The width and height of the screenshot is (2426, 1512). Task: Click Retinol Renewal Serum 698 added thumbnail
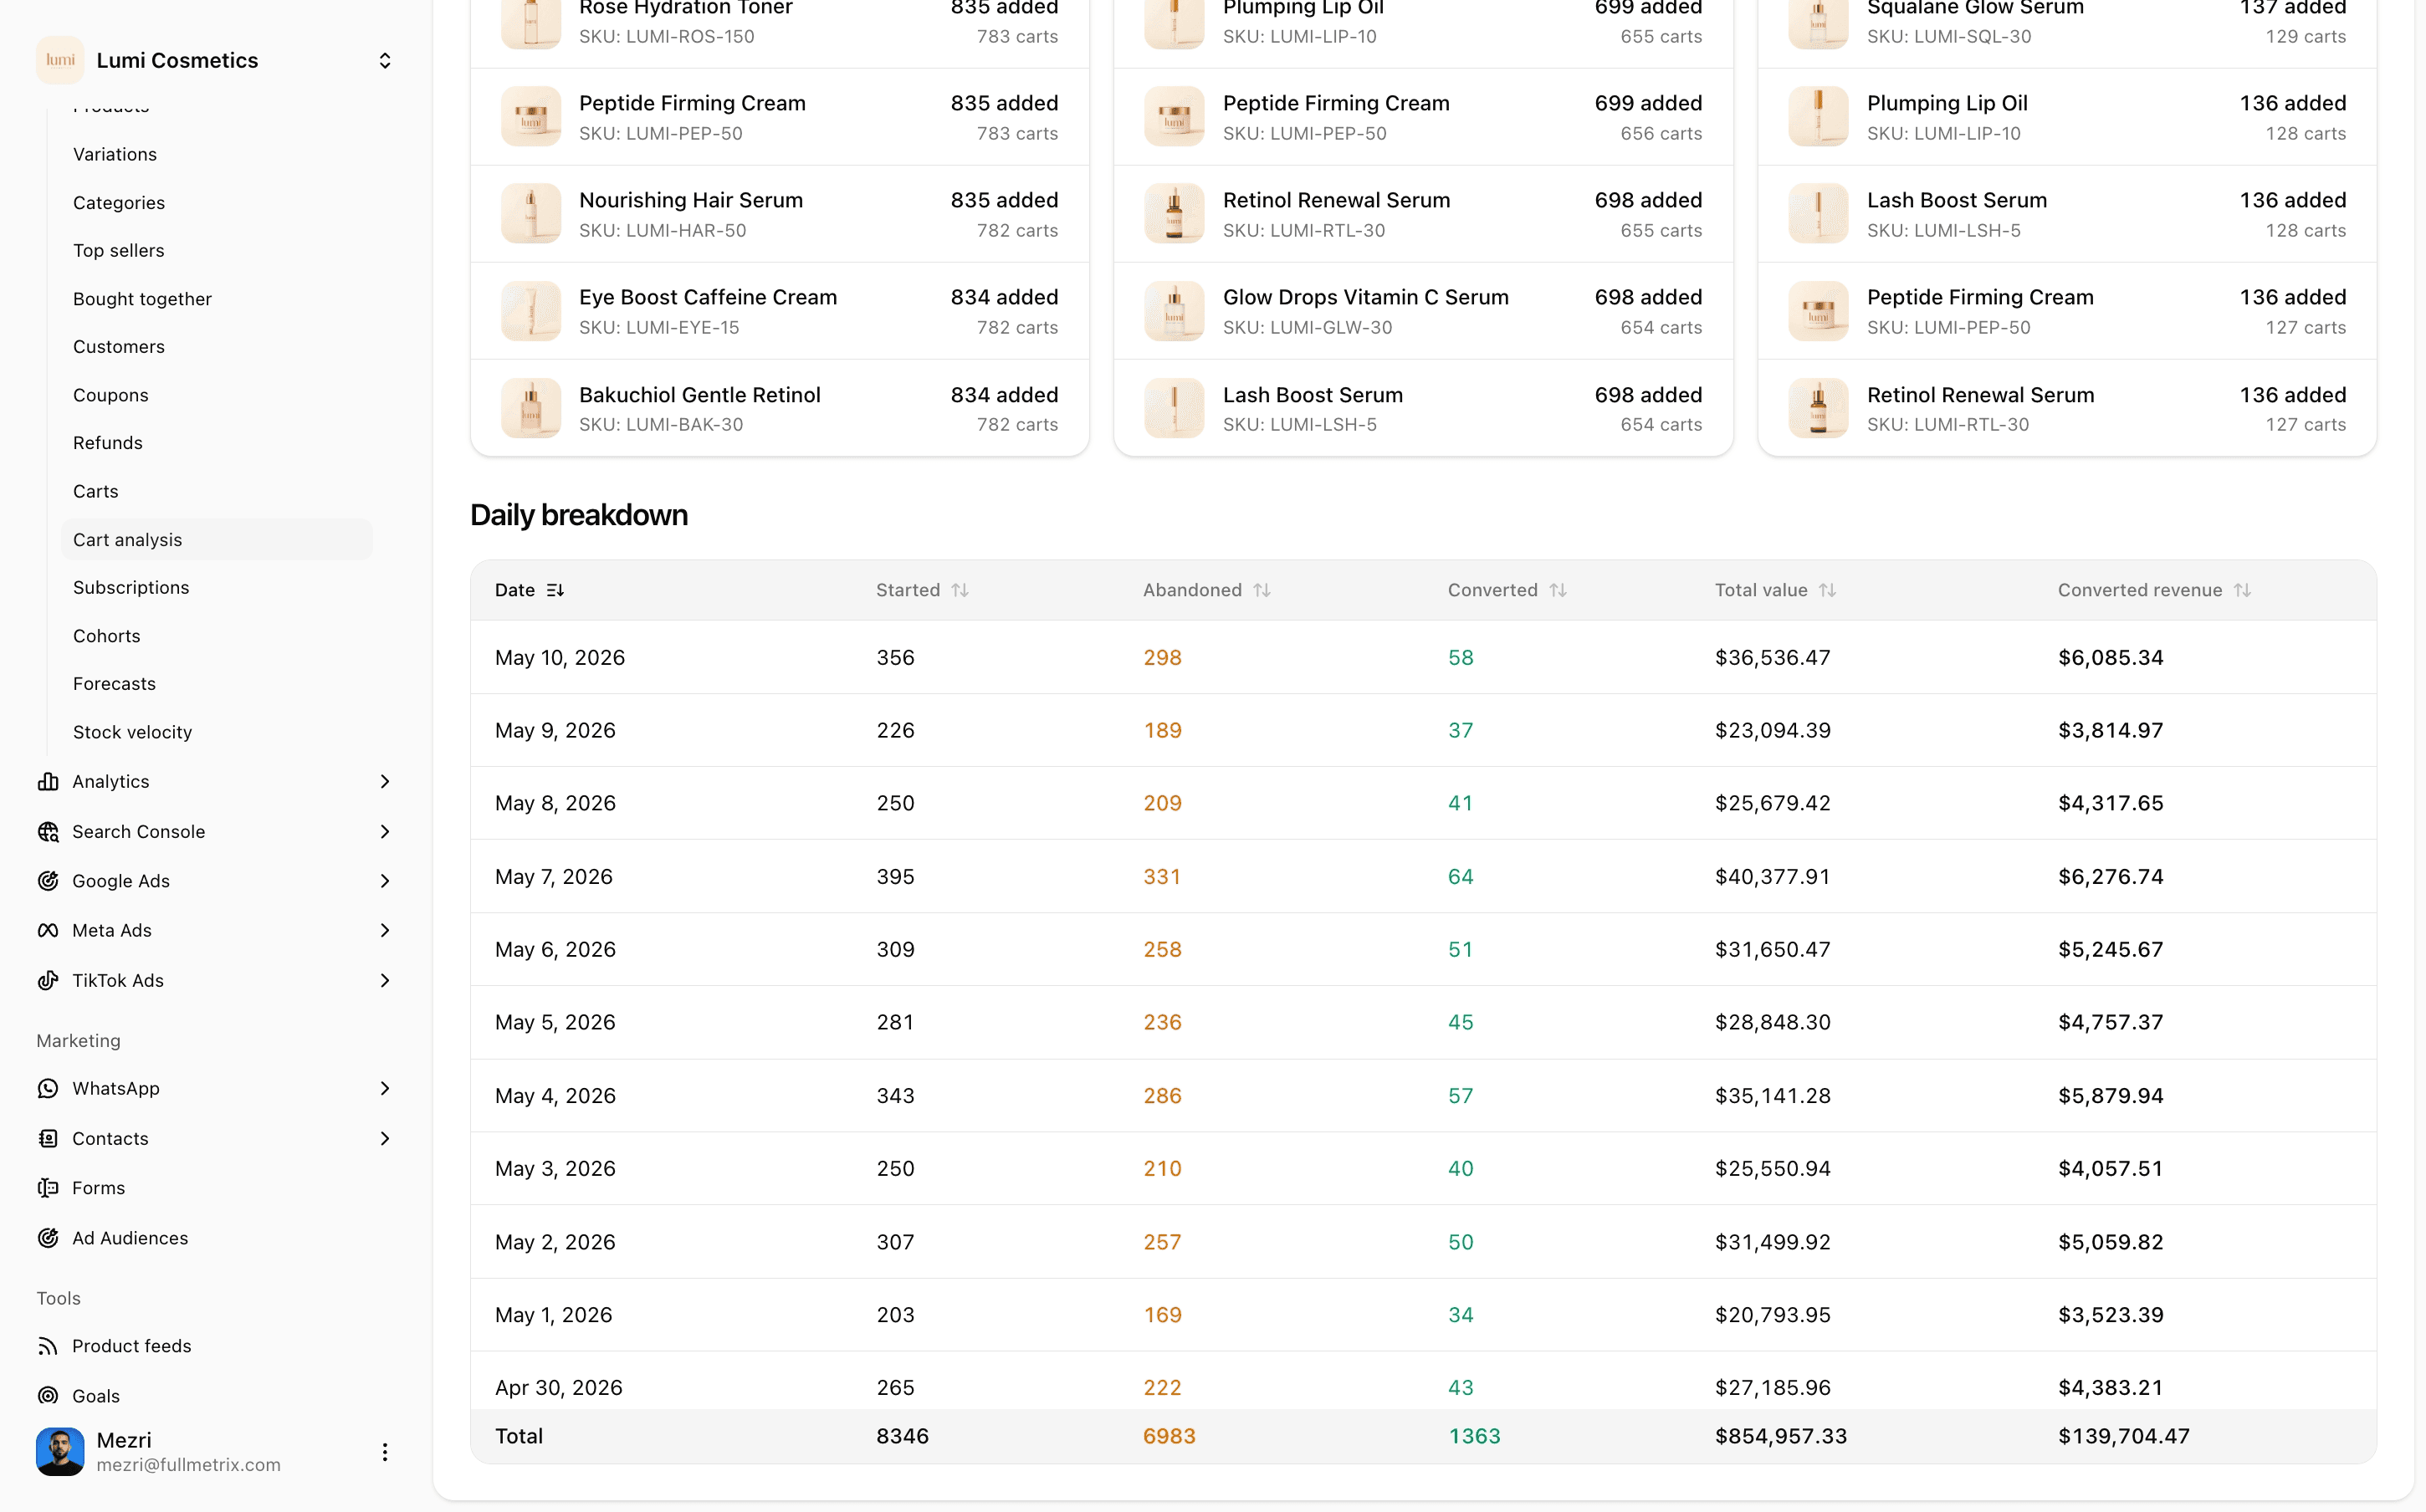pos(1174,214)
